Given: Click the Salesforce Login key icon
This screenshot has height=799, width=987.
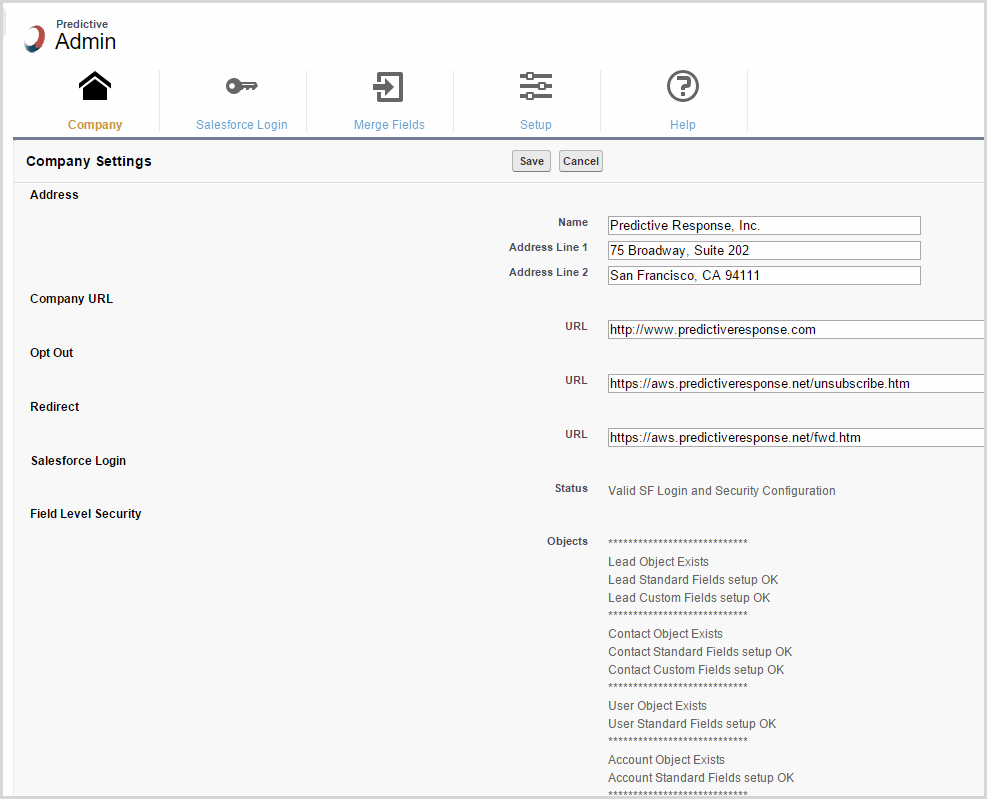Looking at the screenshot, I should [241, 87].
